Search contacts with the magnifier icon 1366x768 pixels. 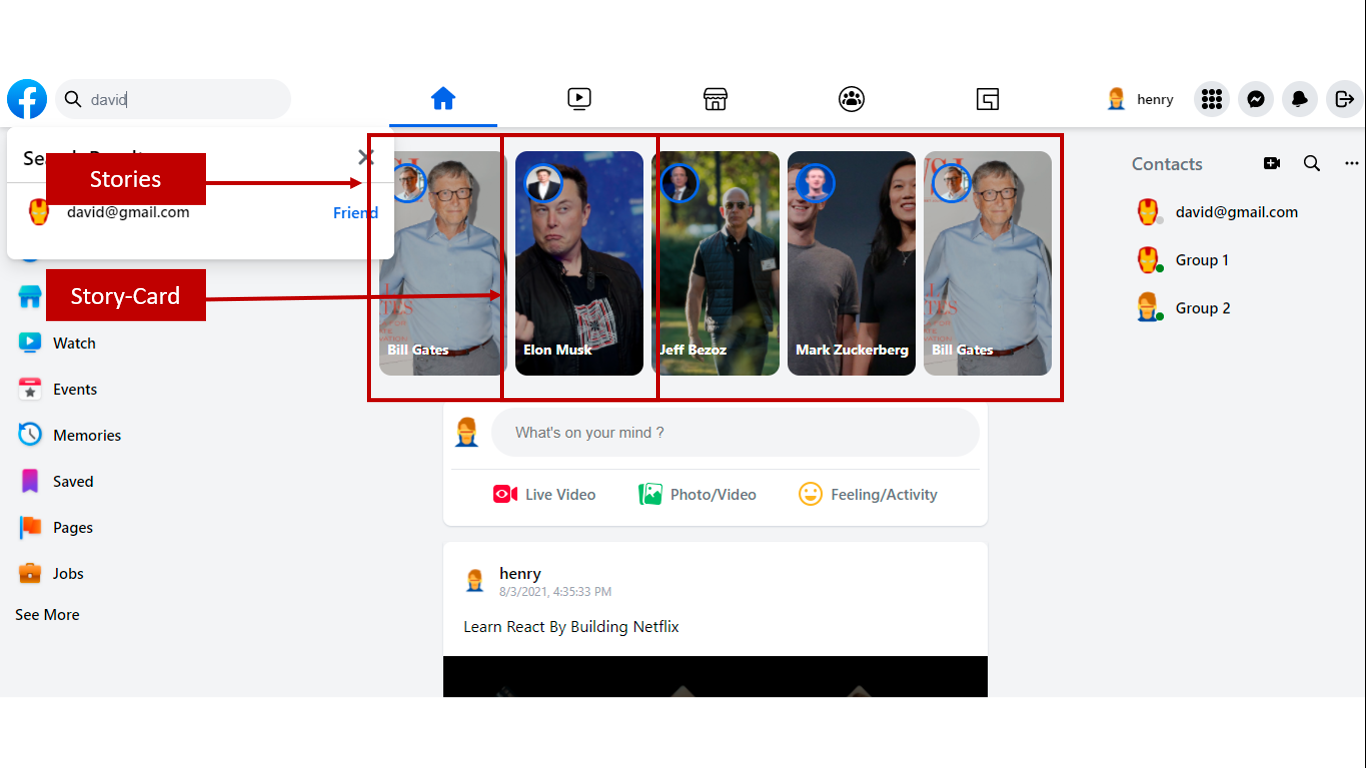(x=1312, y=163)
